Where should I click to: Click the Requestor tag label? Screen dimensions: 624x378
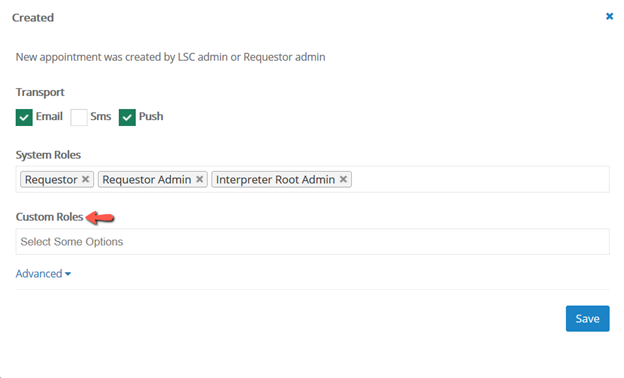pos(51,179)
